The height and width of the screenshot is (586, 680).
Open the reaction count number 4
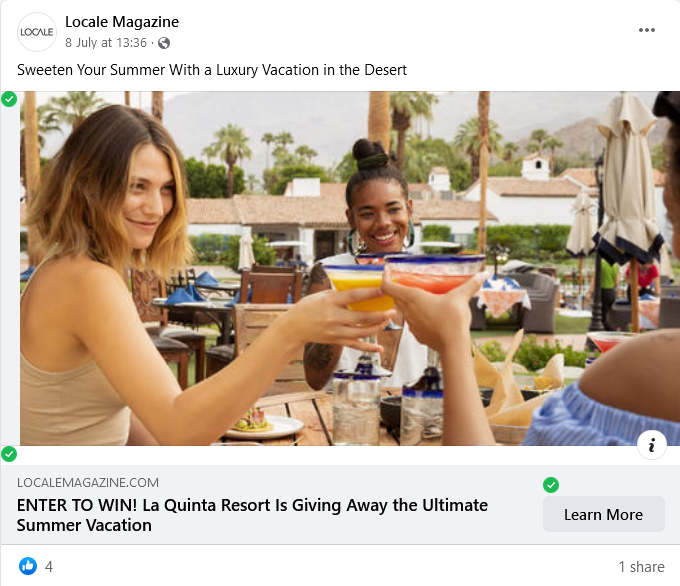click(x=49, y=566)
